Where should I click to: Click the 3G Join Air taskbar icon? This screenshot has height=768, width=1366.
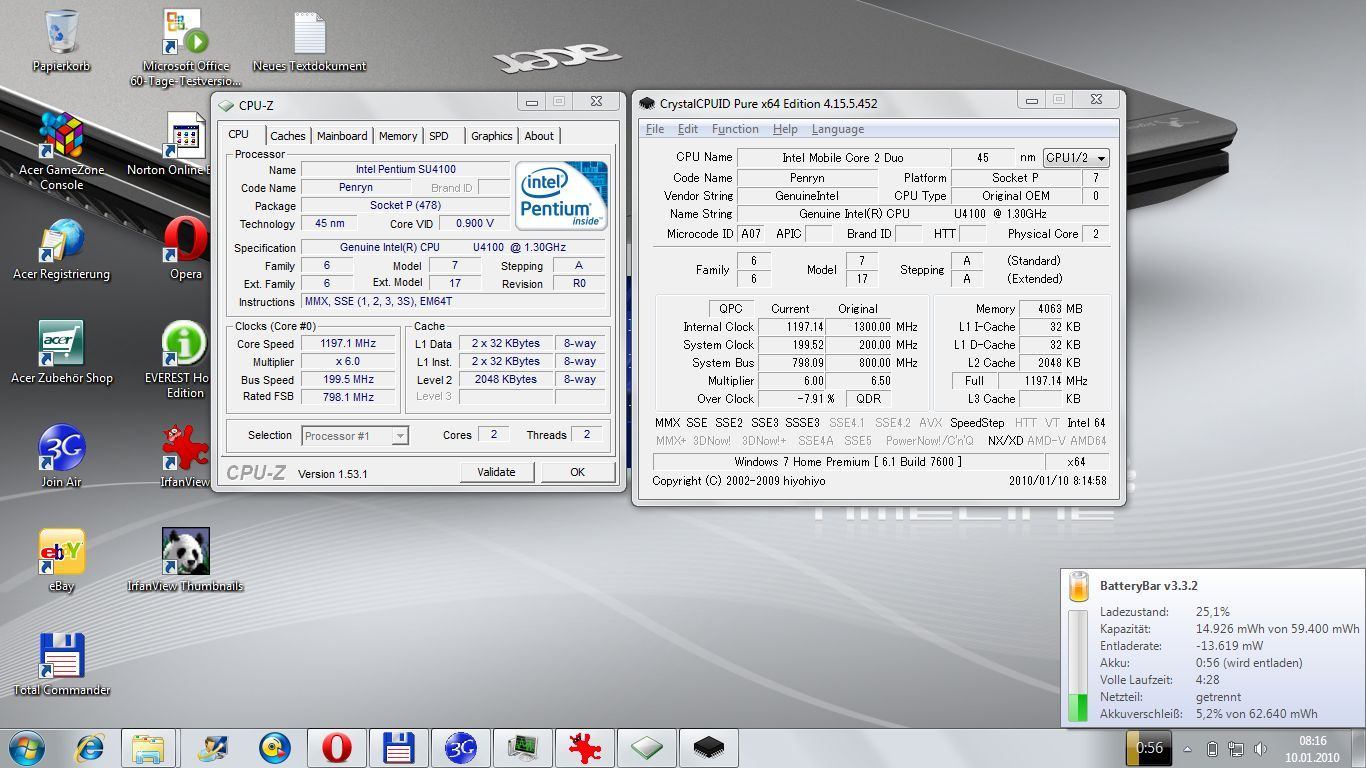pos(460,748)
